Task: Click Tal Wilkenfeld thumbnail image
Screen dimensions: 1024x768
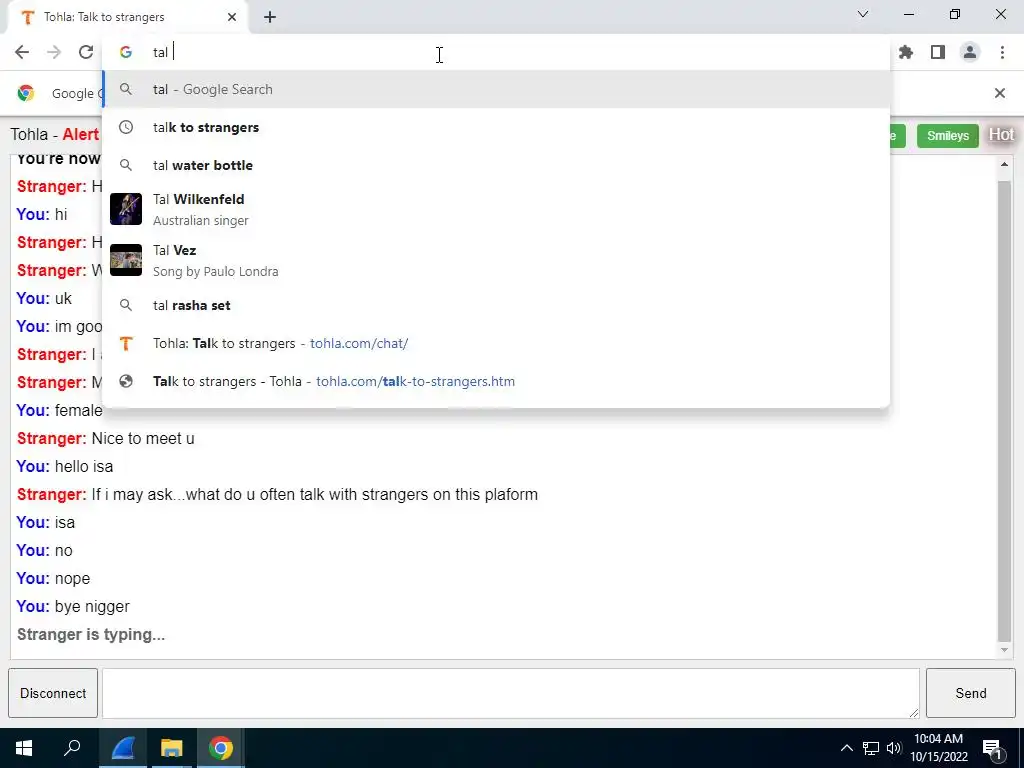Action: (126, 209)
